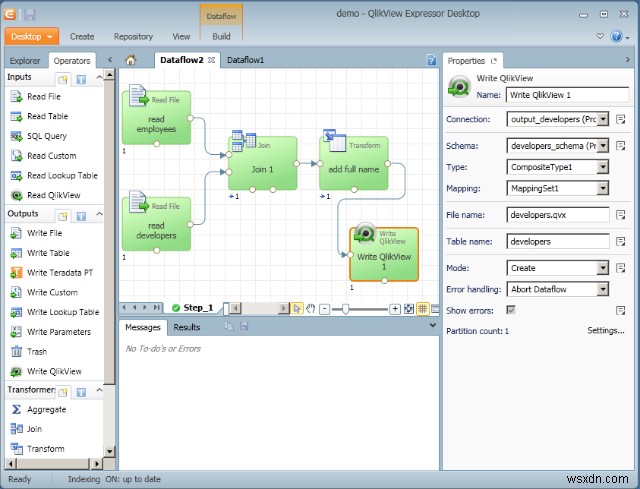Toggle the Inputs group icon view

pyautogui.click(x=62, y=79)
